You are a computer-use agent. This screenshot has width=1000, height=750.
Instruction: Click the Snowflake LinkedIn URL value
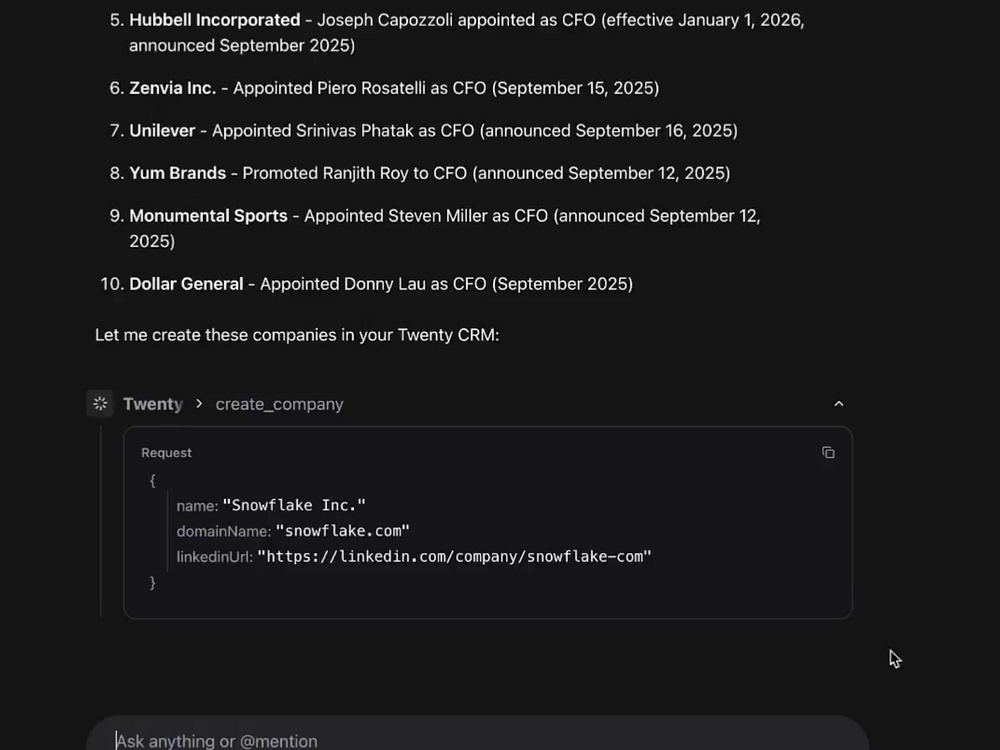coord(454,556)
